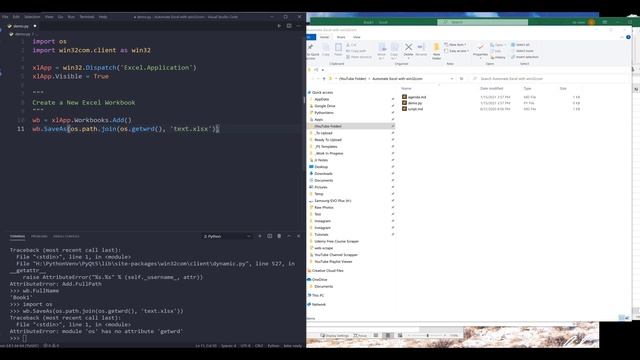Screen dimensions: 640x360
Task: Click the Spaces: 4 indentation in status bar
Action: (228, 346)
